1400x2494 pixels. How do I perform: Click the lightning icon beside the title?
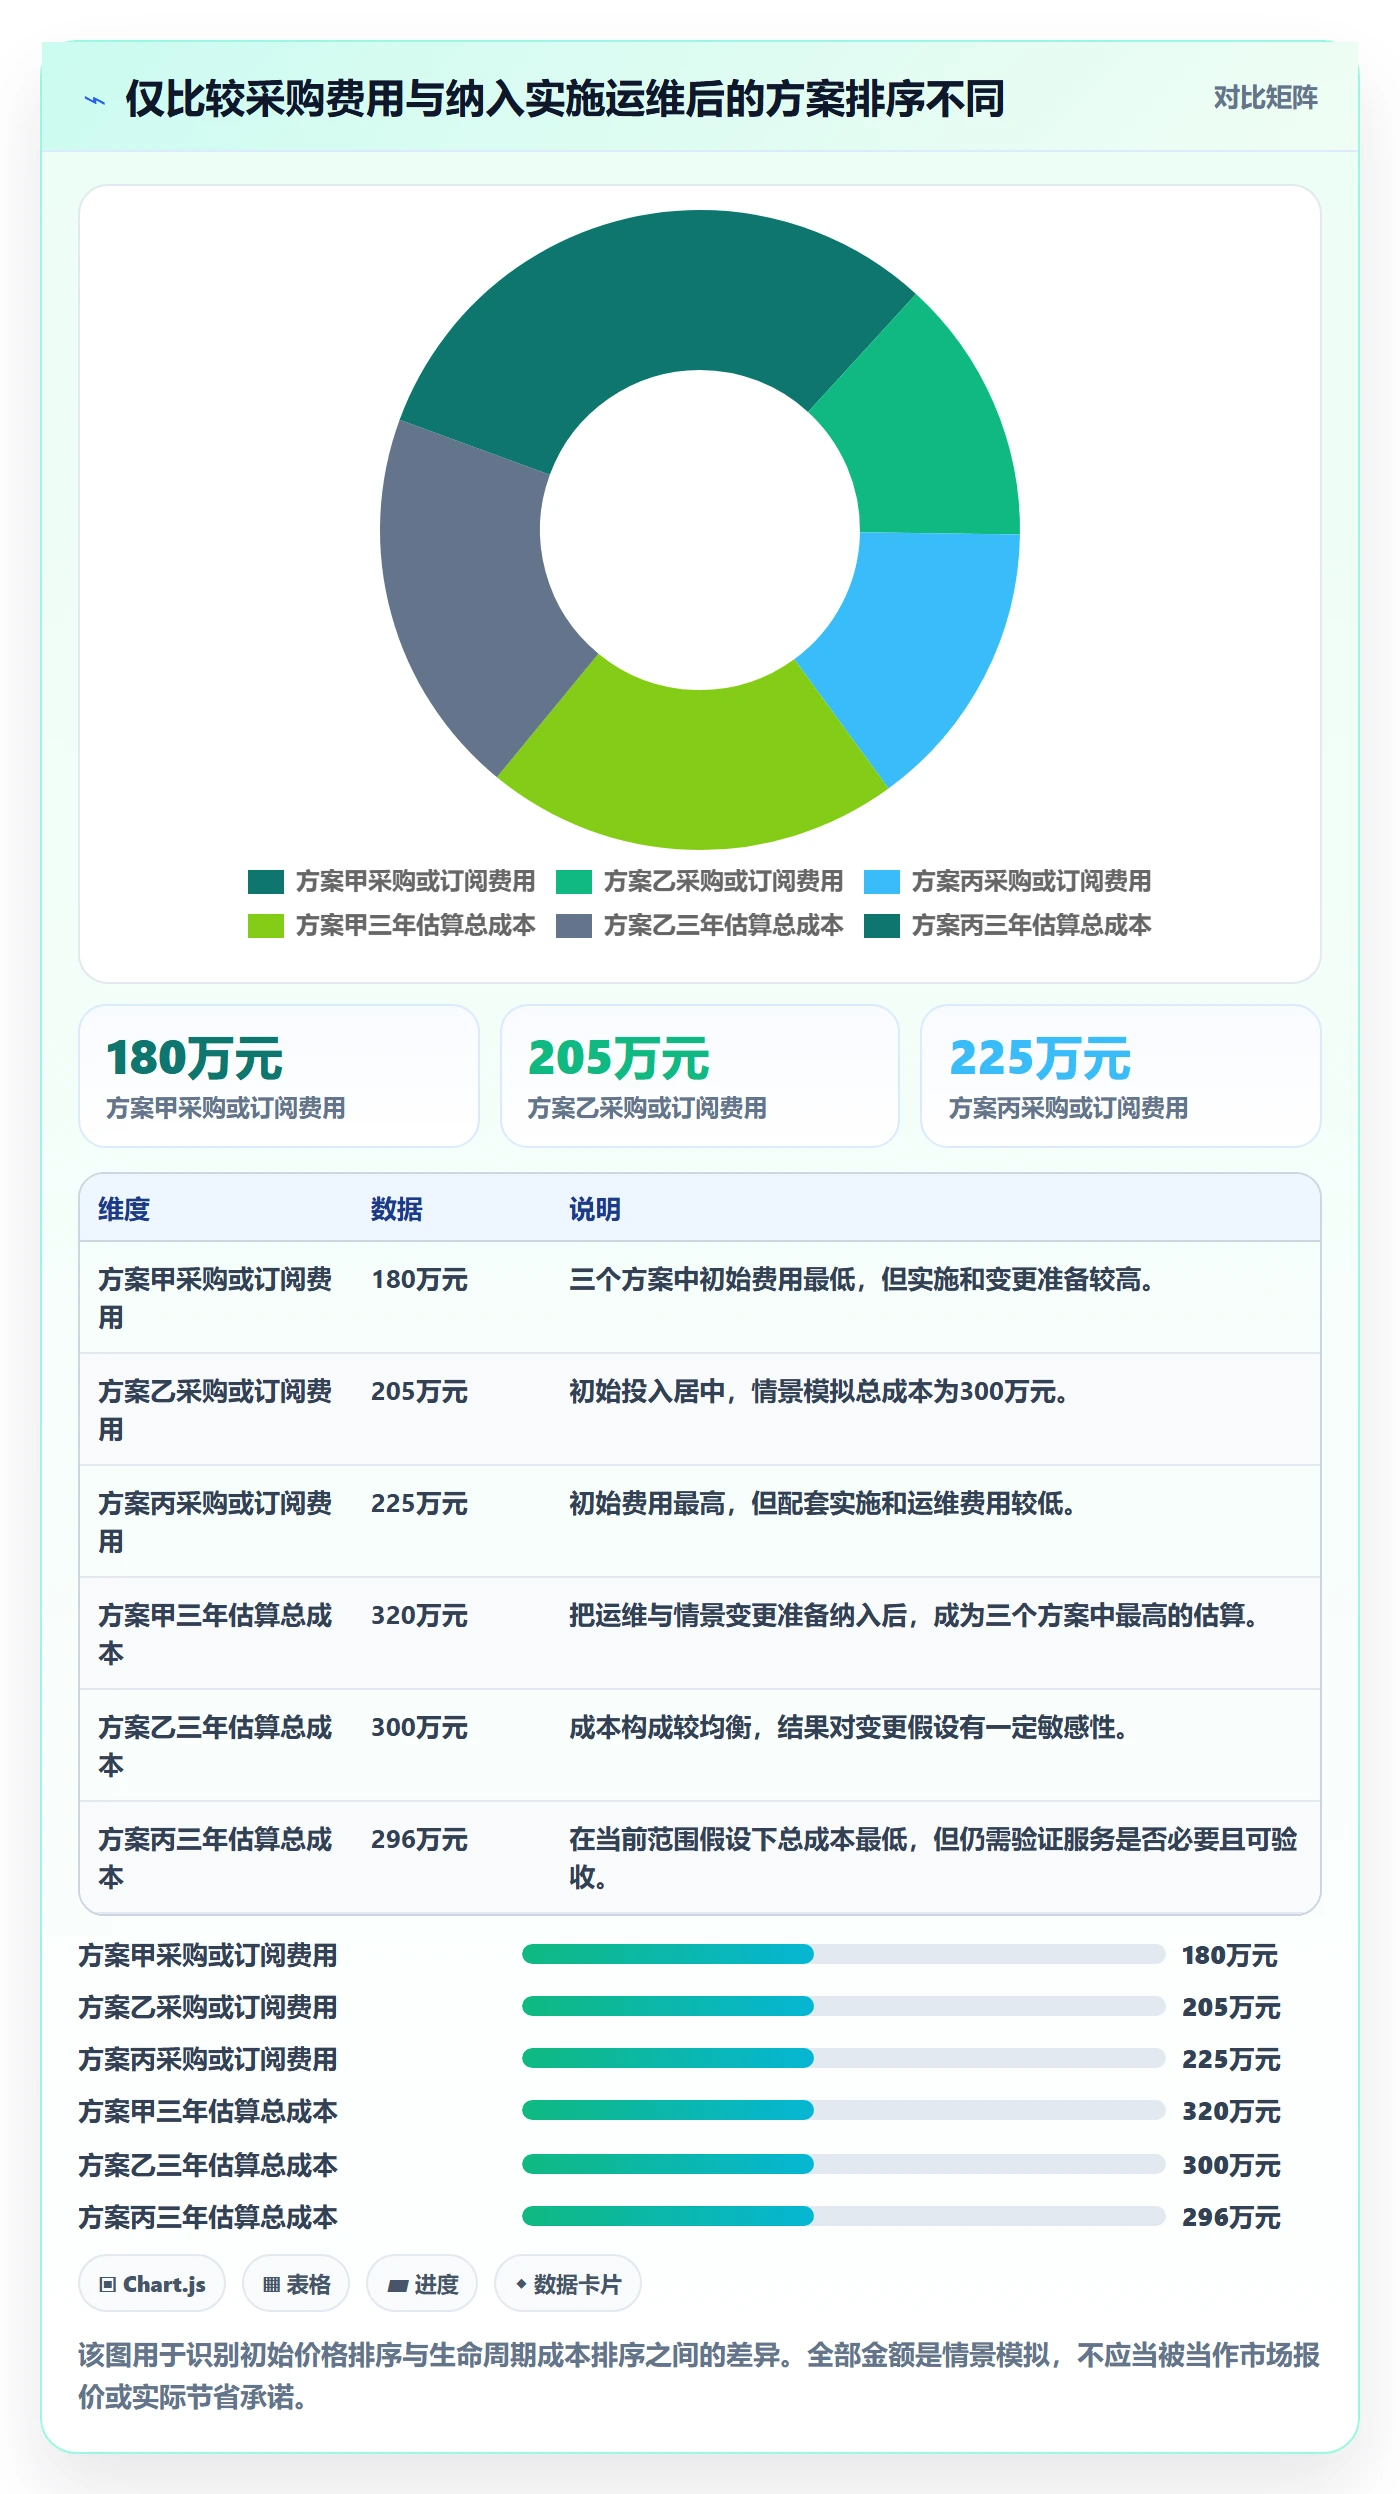click(x=95, y=100)
